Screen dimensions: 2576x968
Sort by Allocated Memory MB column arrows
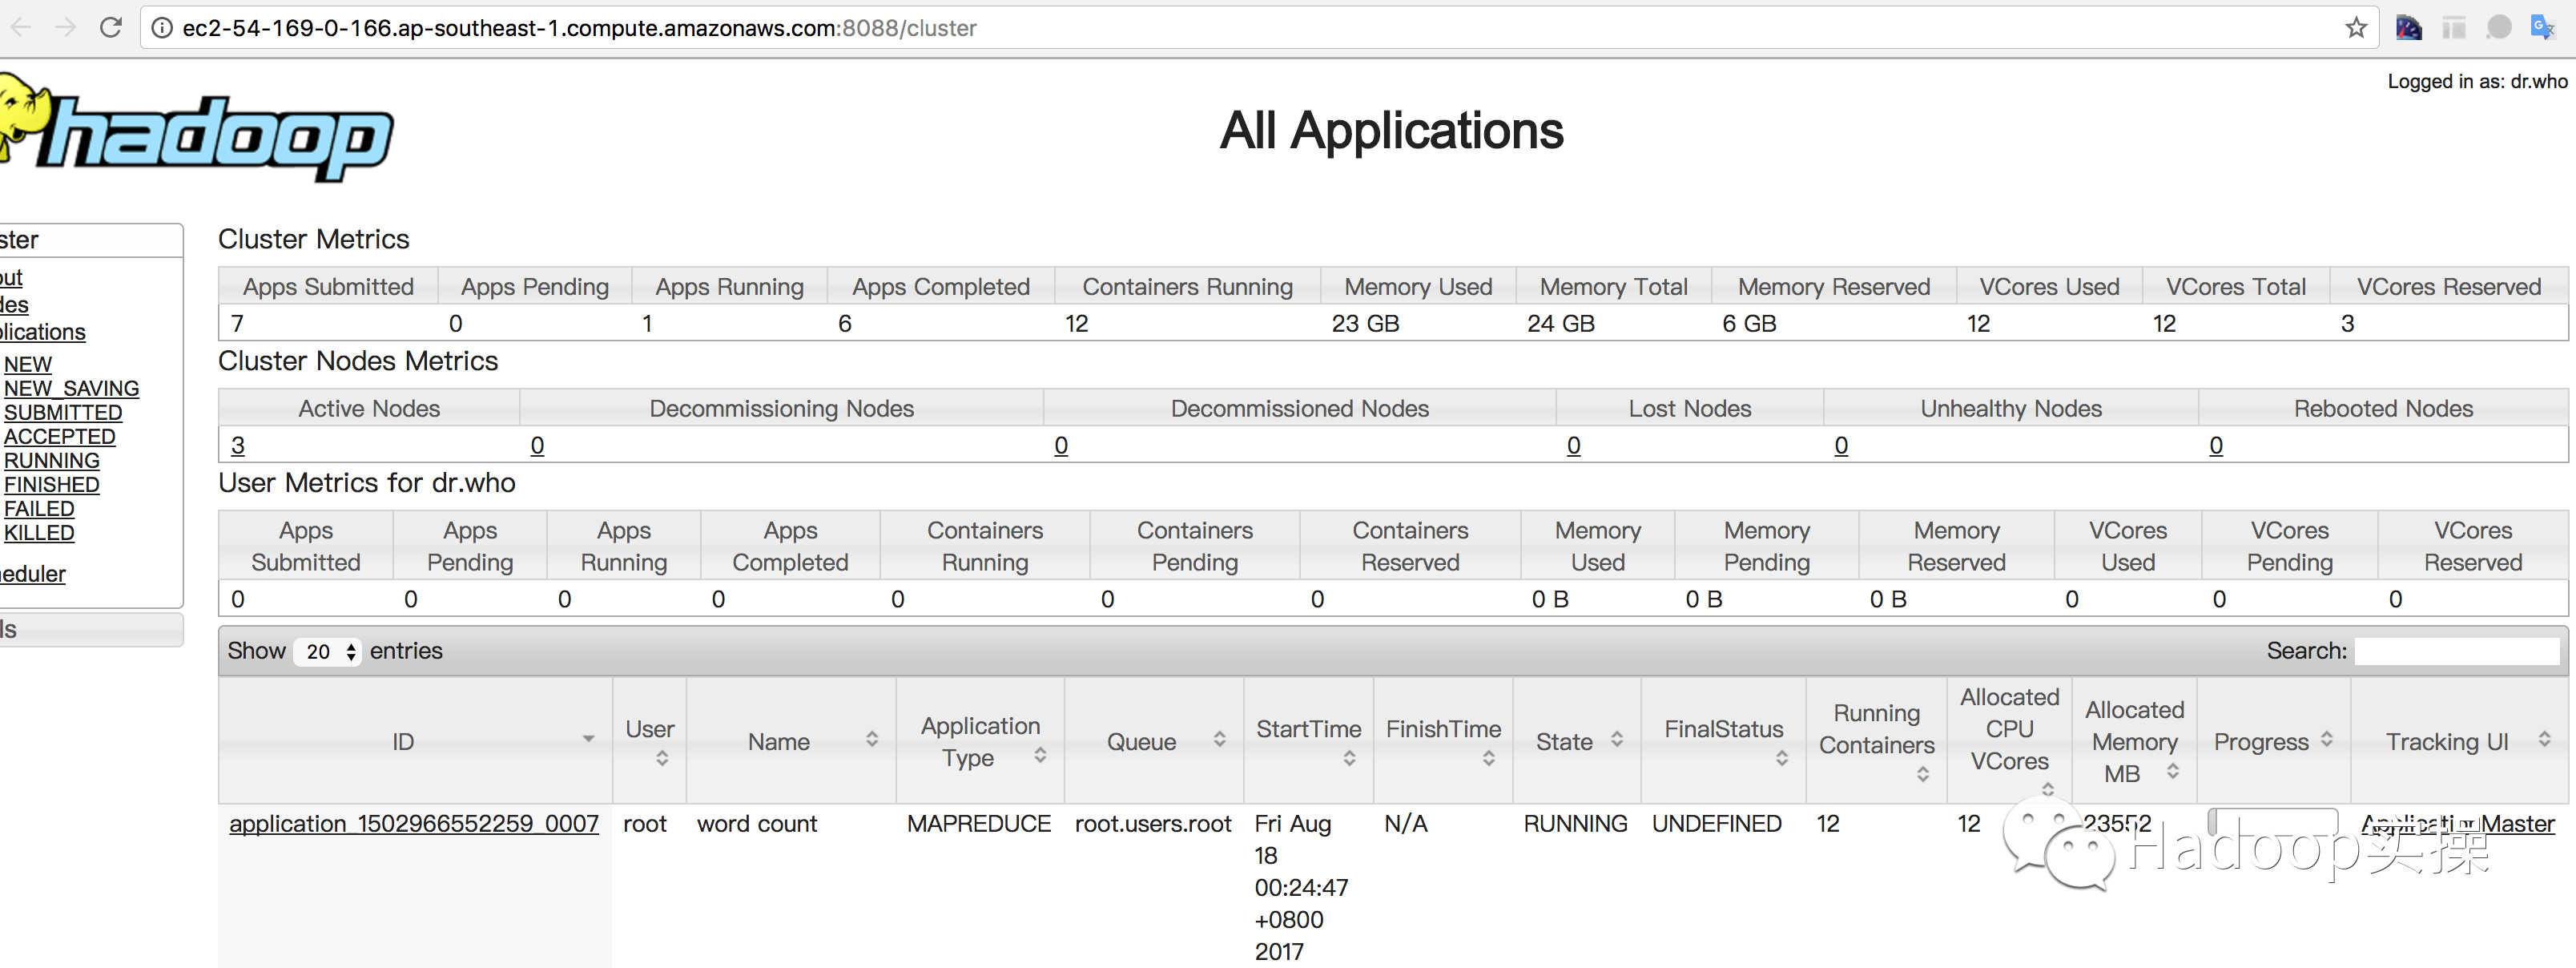(2173, 772)
